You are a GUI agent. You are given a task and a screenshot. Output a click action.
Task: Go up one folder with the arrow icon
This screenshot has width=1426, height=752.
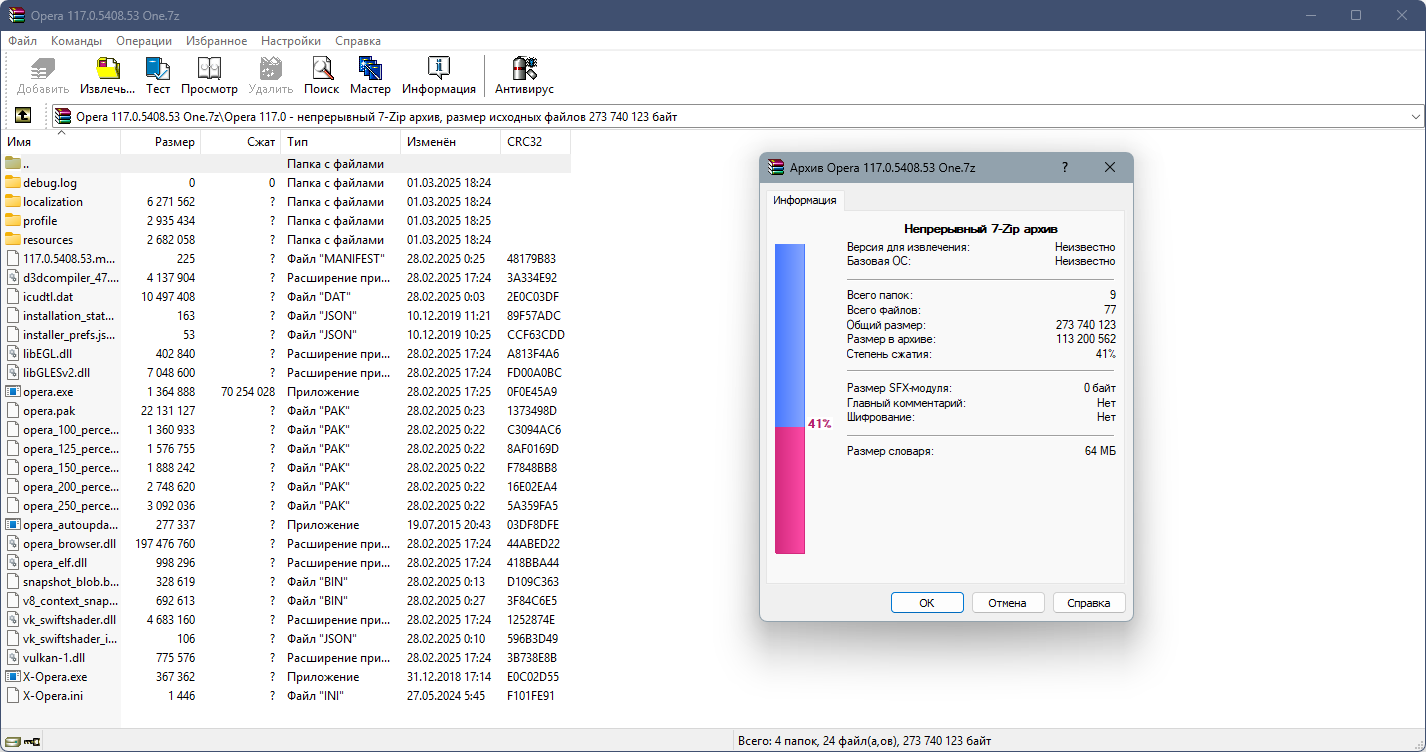[23, 116]
